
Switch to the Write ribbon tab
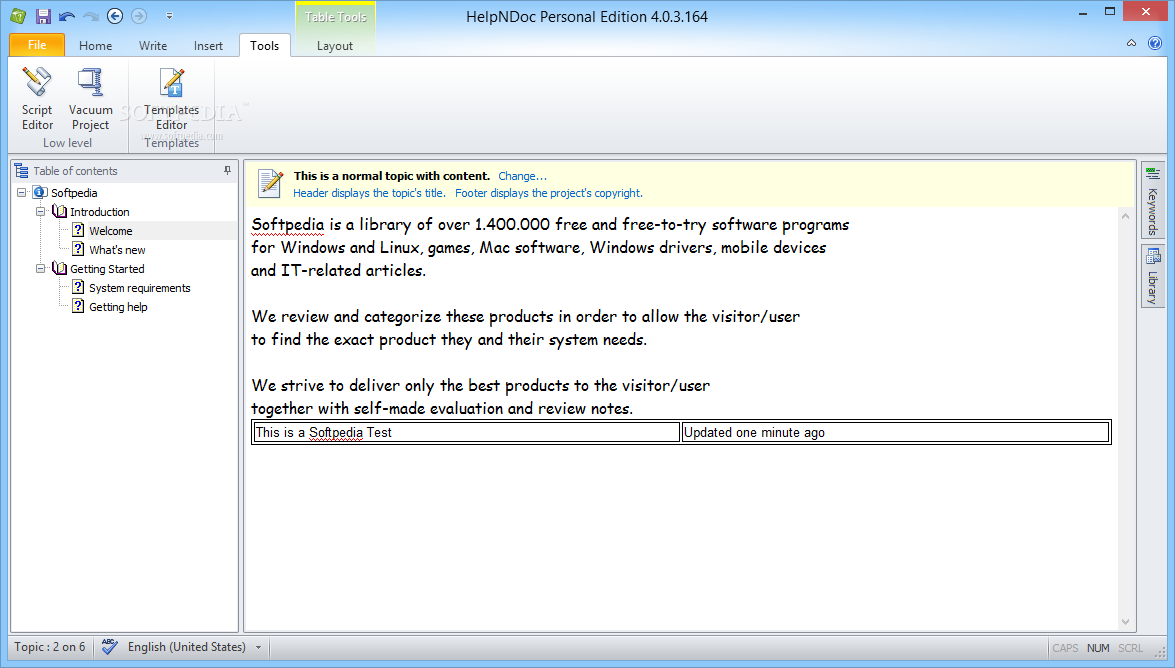(153, 46)
